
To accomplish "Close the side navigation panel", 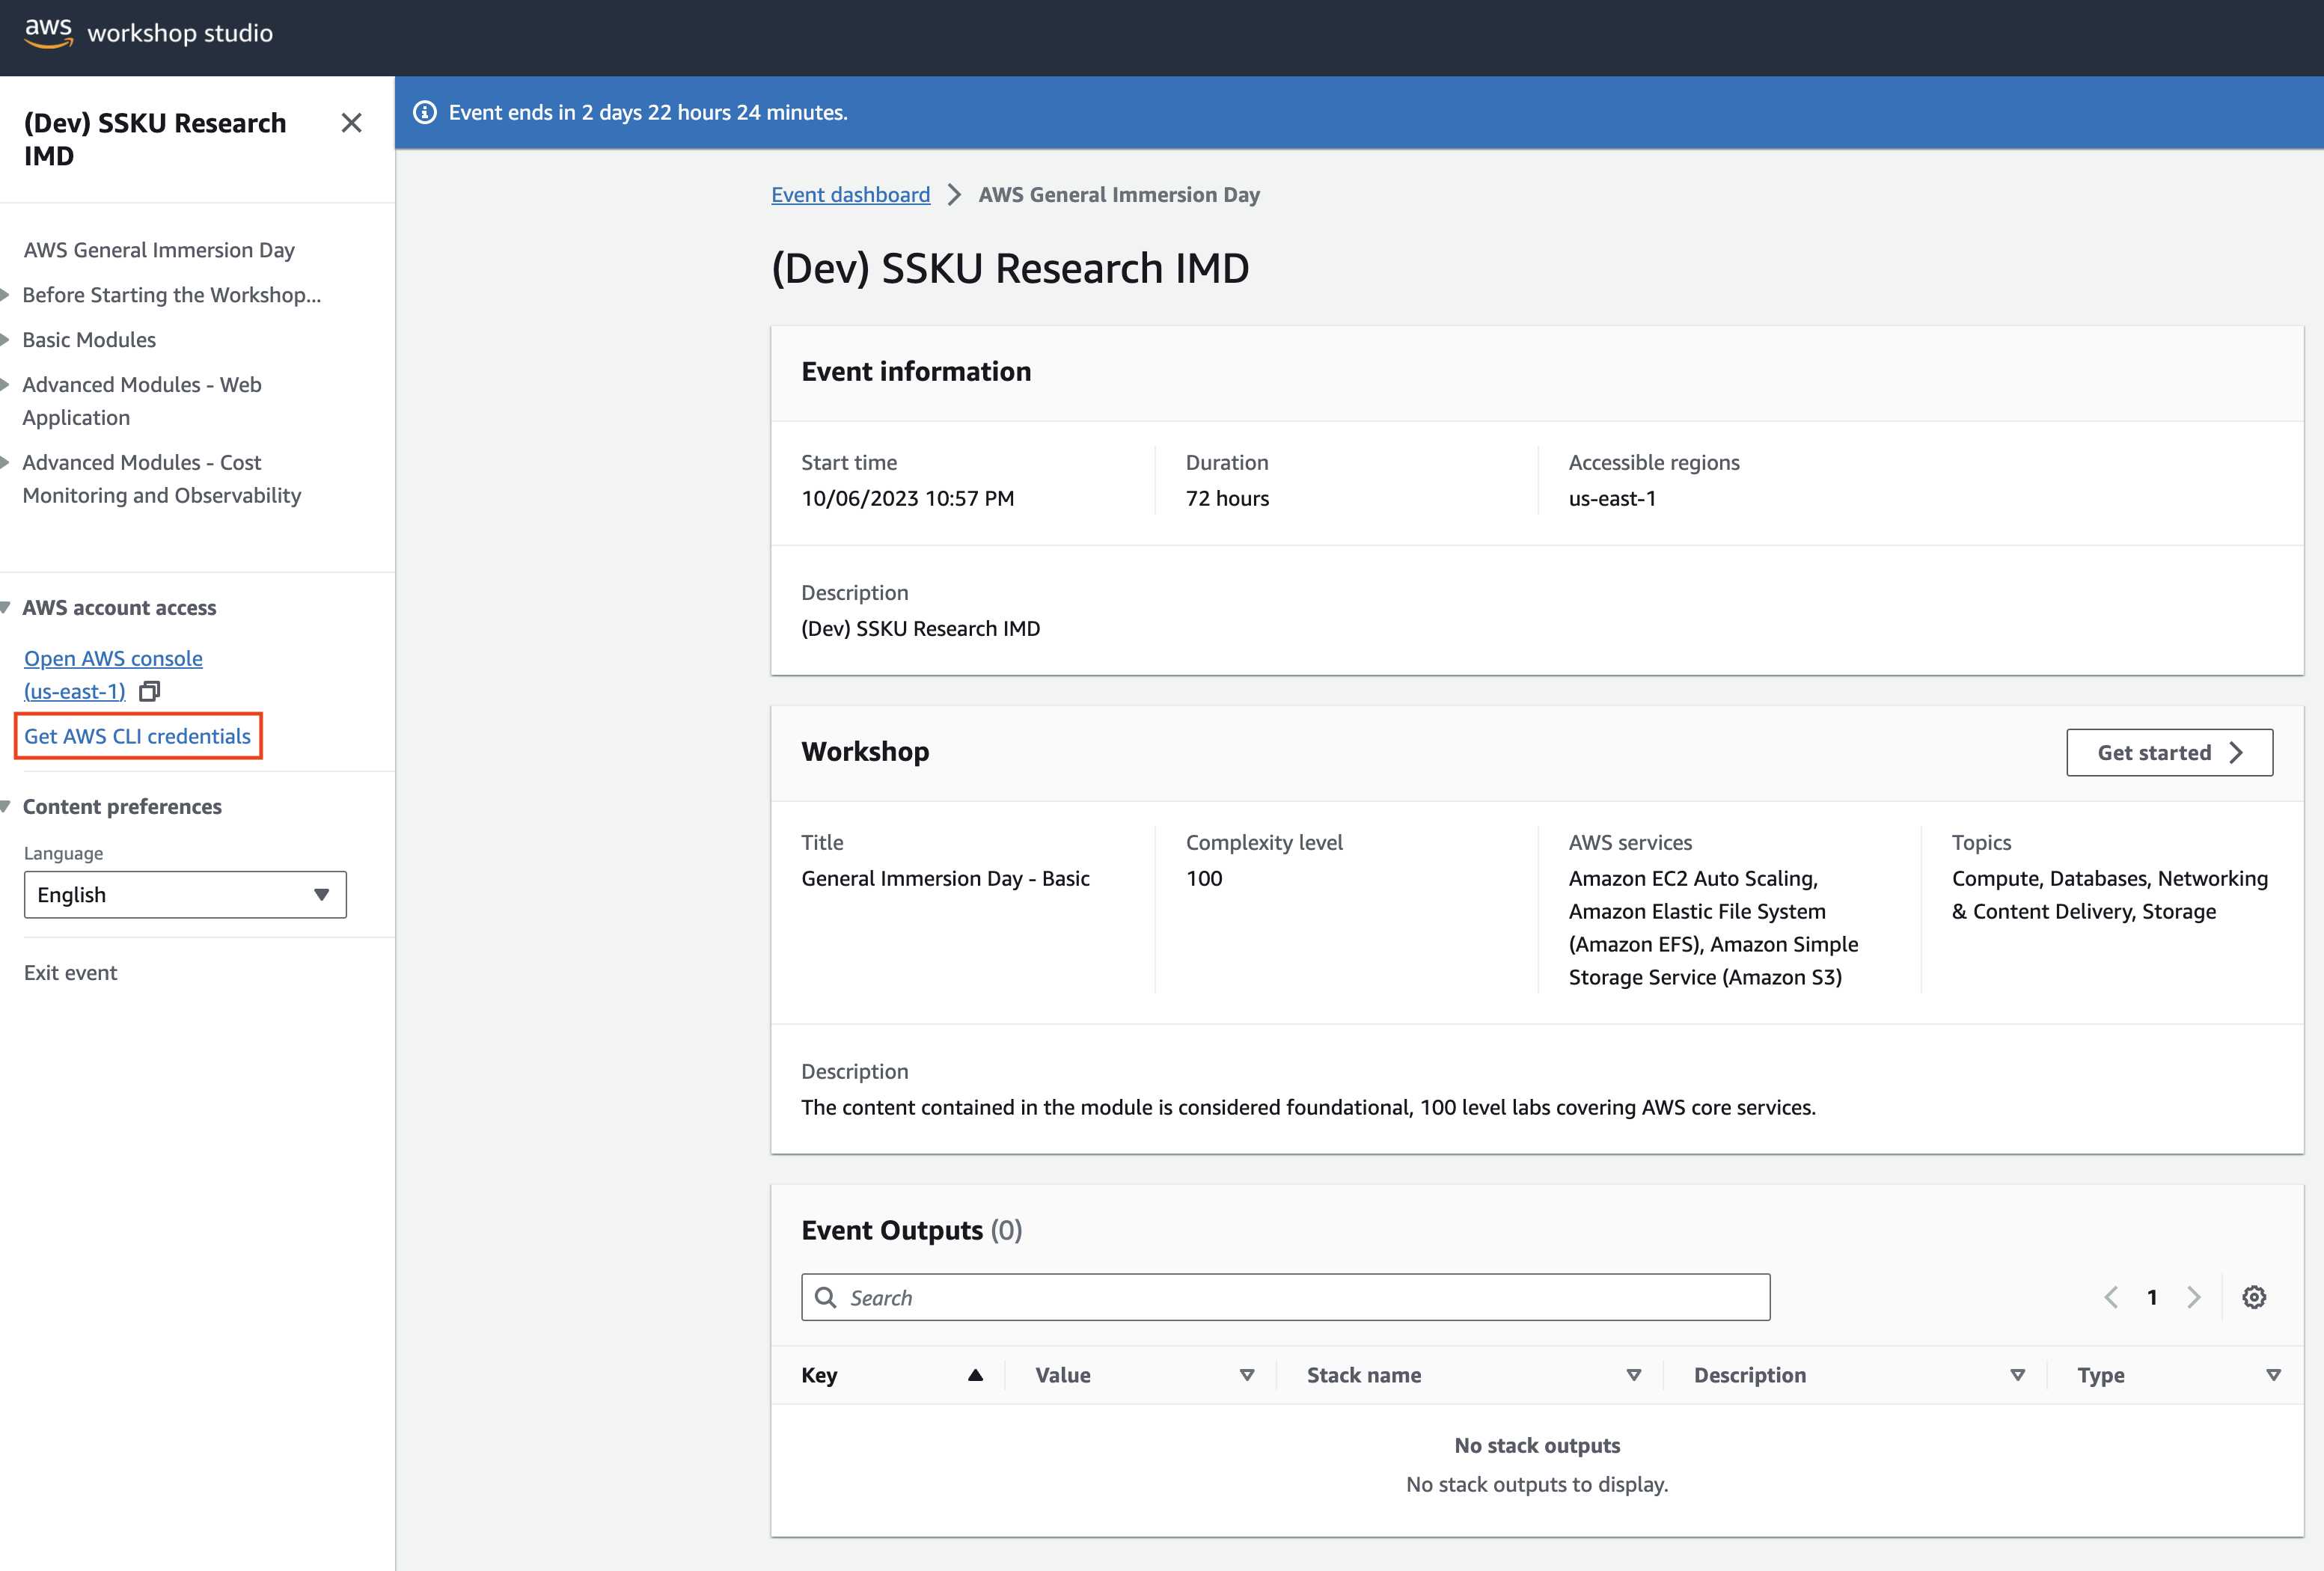I will (351, 123).
